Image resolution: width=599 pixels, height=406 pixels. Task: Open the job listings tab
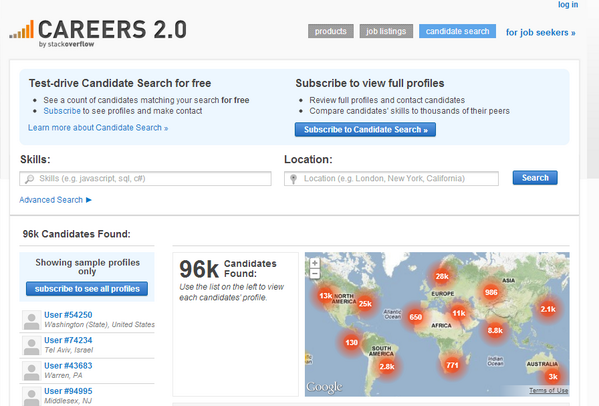coord(386,31)
